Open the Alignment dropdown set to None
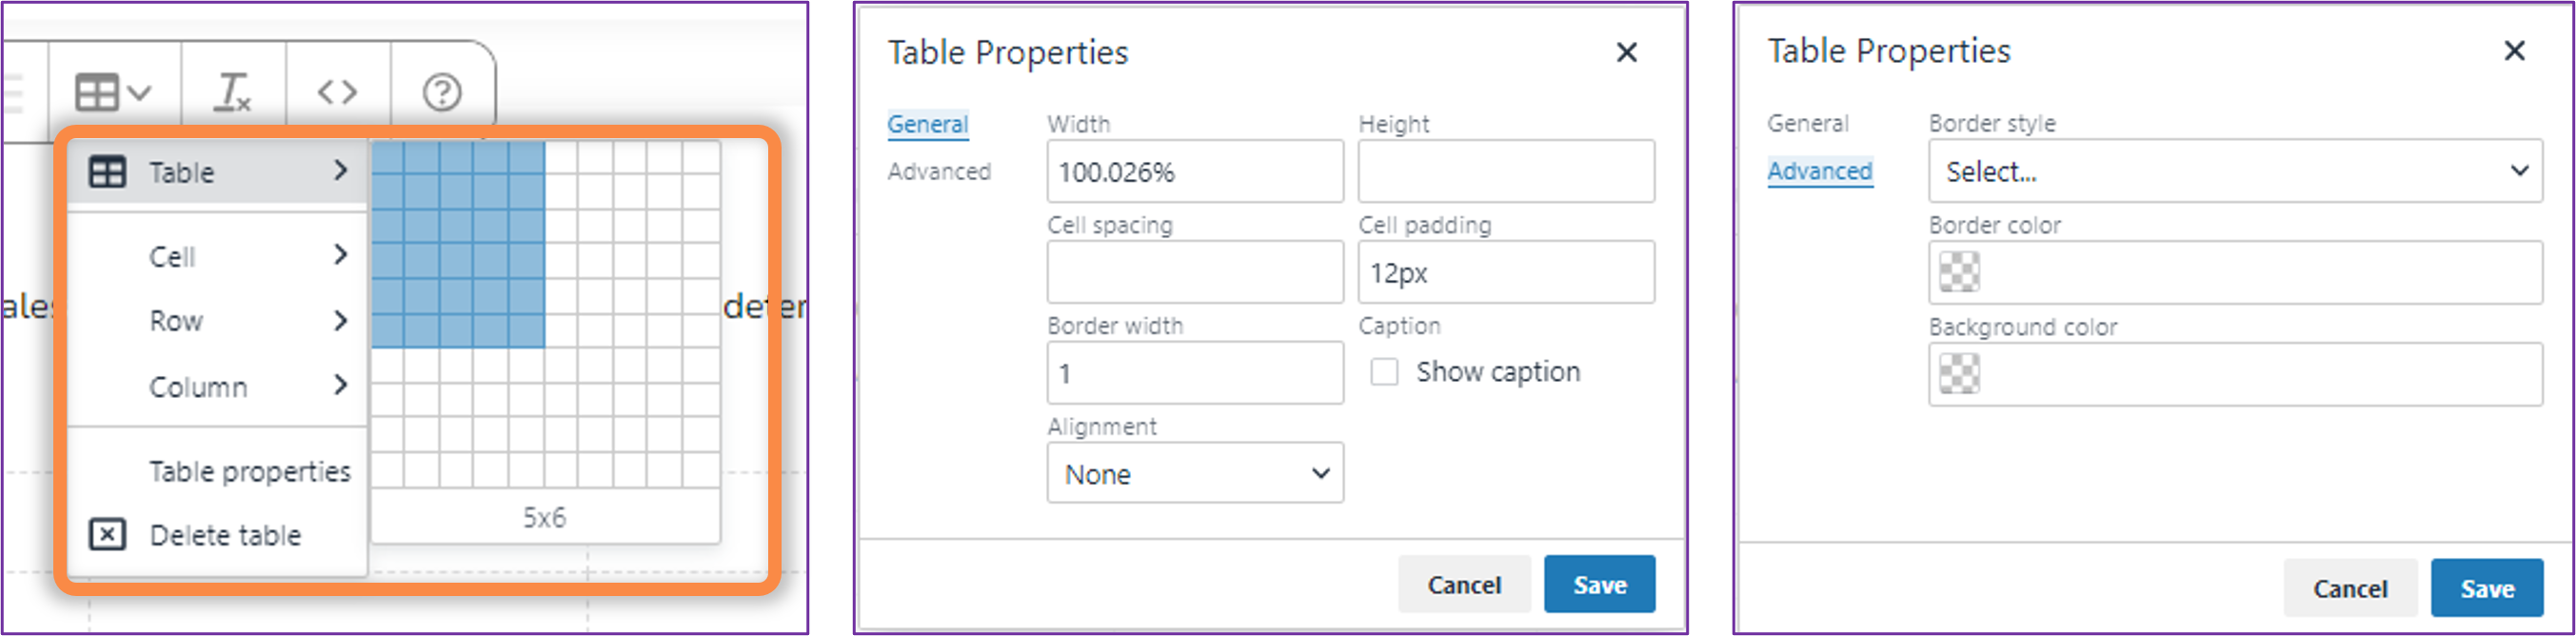 click(x=1194, y=473)
